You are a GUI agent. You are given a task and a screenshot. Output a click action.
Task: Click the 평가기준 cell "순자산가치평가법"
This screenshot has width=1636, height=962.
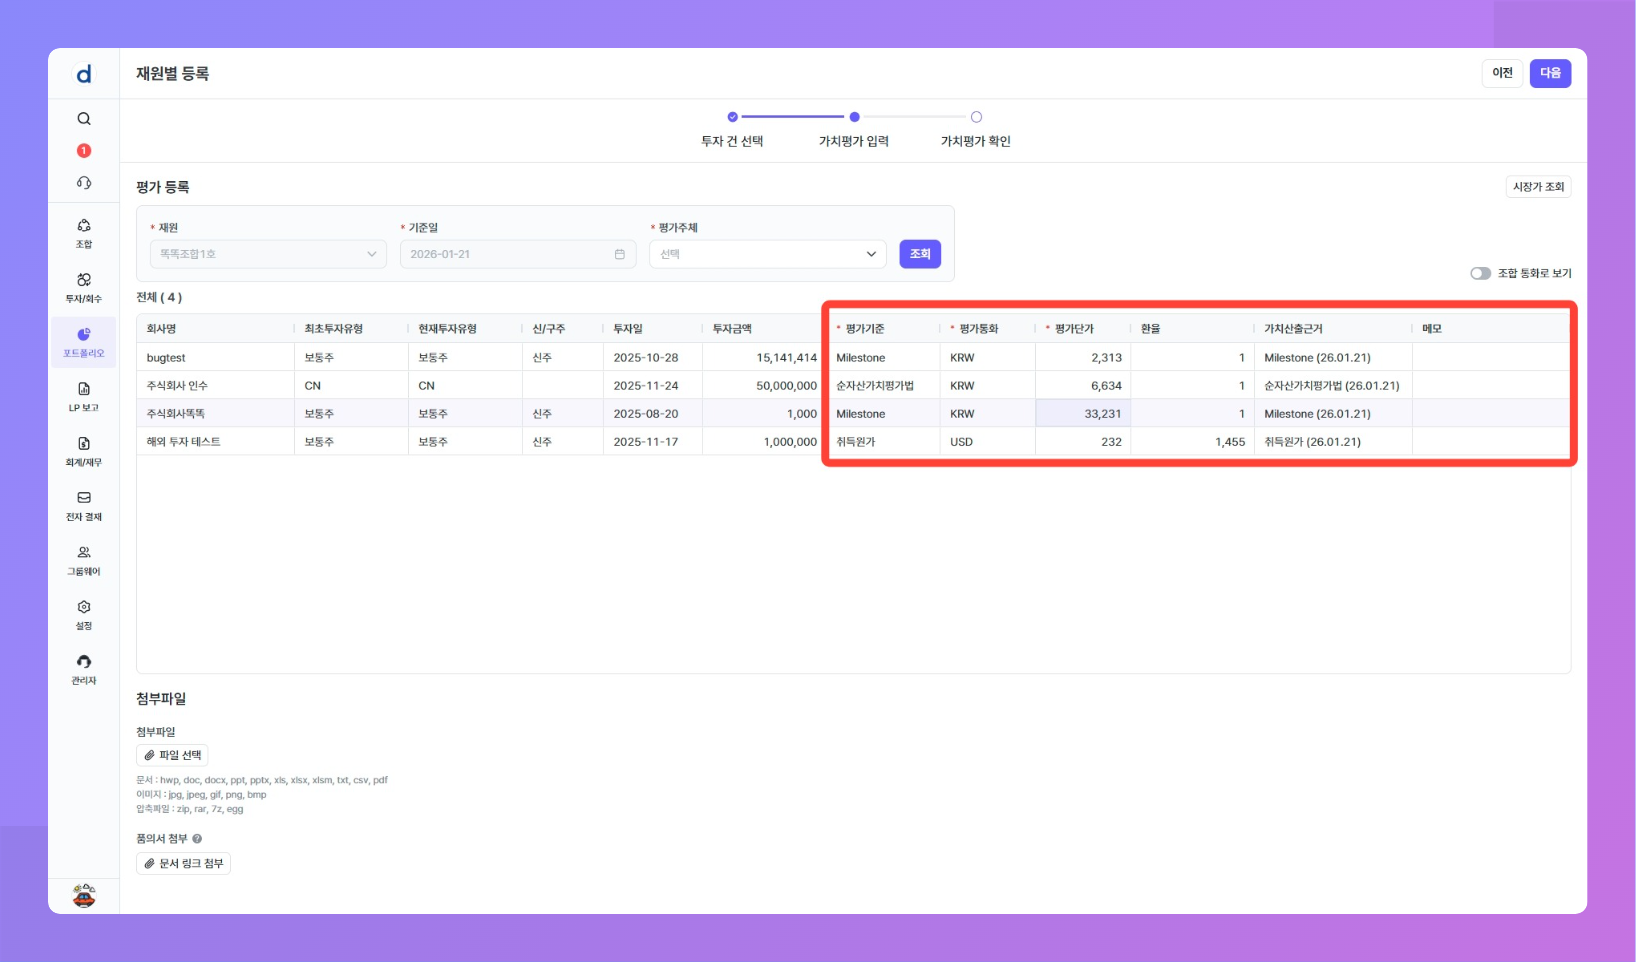coord(875,386)
